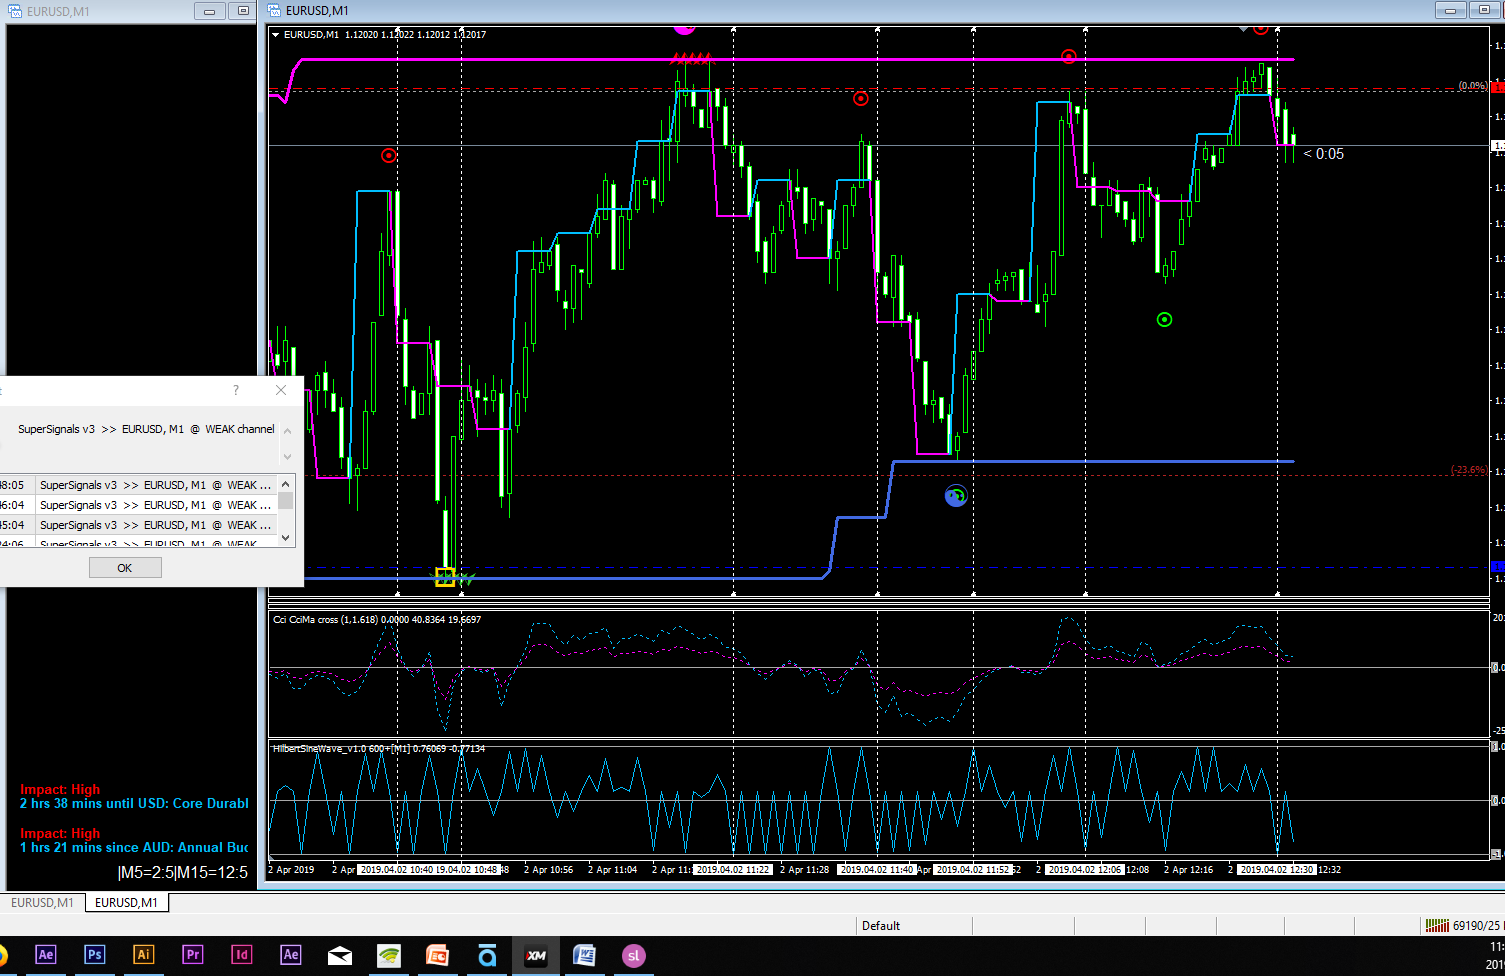Image resolution: width=1505 pixels, height=976 pixels.
Task: Open PowerPoint from the taskbar
Action: point(438,956)
